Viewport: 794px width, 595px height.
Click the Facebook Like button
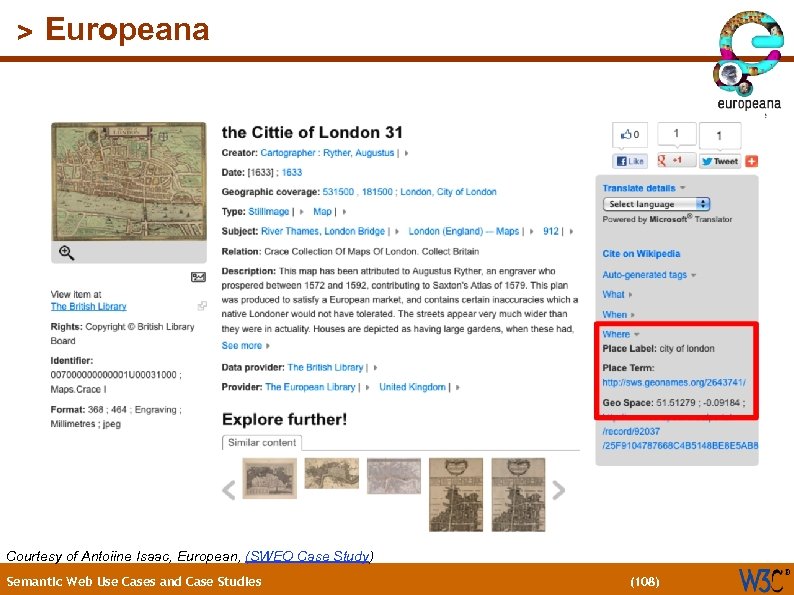[x=630, y=161]
